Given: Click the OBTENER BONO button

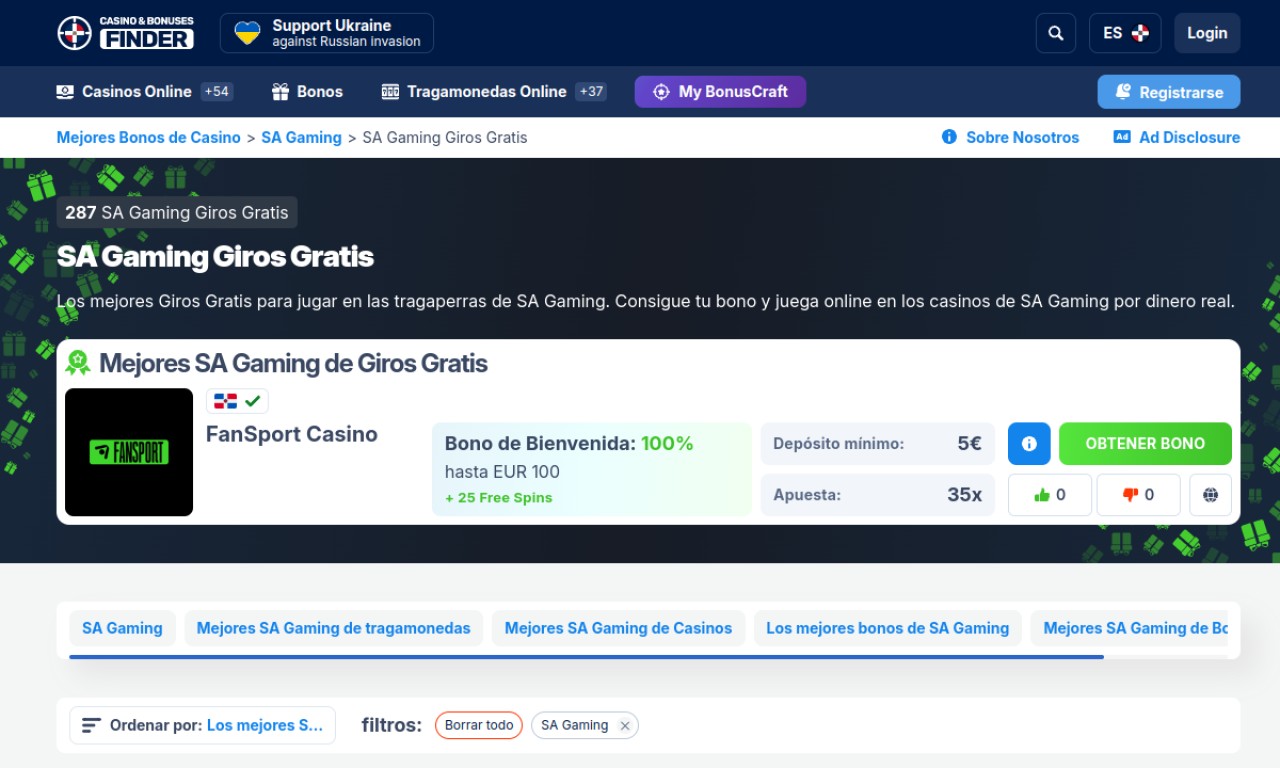Looking at the screenshot, I should (x=1145, y=444).
